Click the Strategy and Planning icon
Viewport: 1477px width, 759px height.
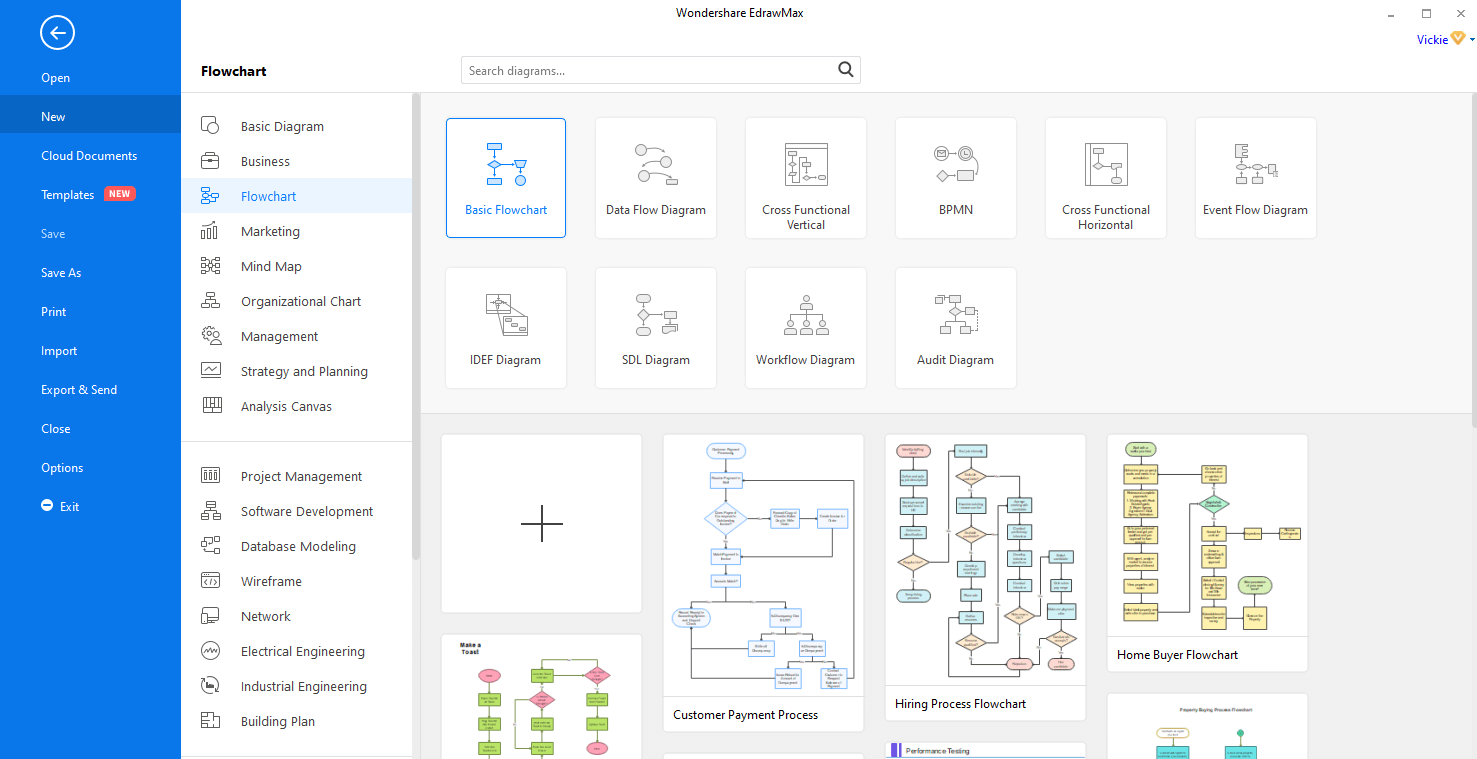210,371
